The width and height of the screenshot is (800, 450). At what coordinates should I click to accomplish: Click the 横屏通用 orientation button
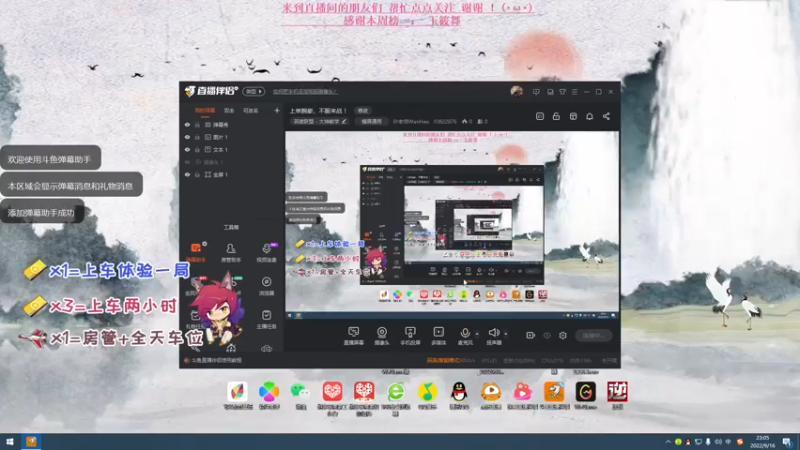pyautogui.click(x=371, y=121)
